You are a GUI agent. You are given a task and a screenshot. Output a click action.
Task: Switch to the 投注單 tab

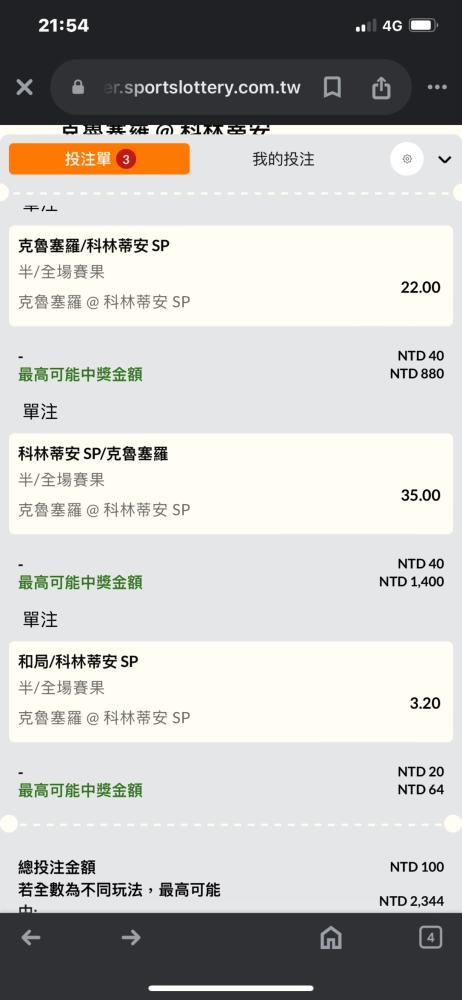coord(99,159)
